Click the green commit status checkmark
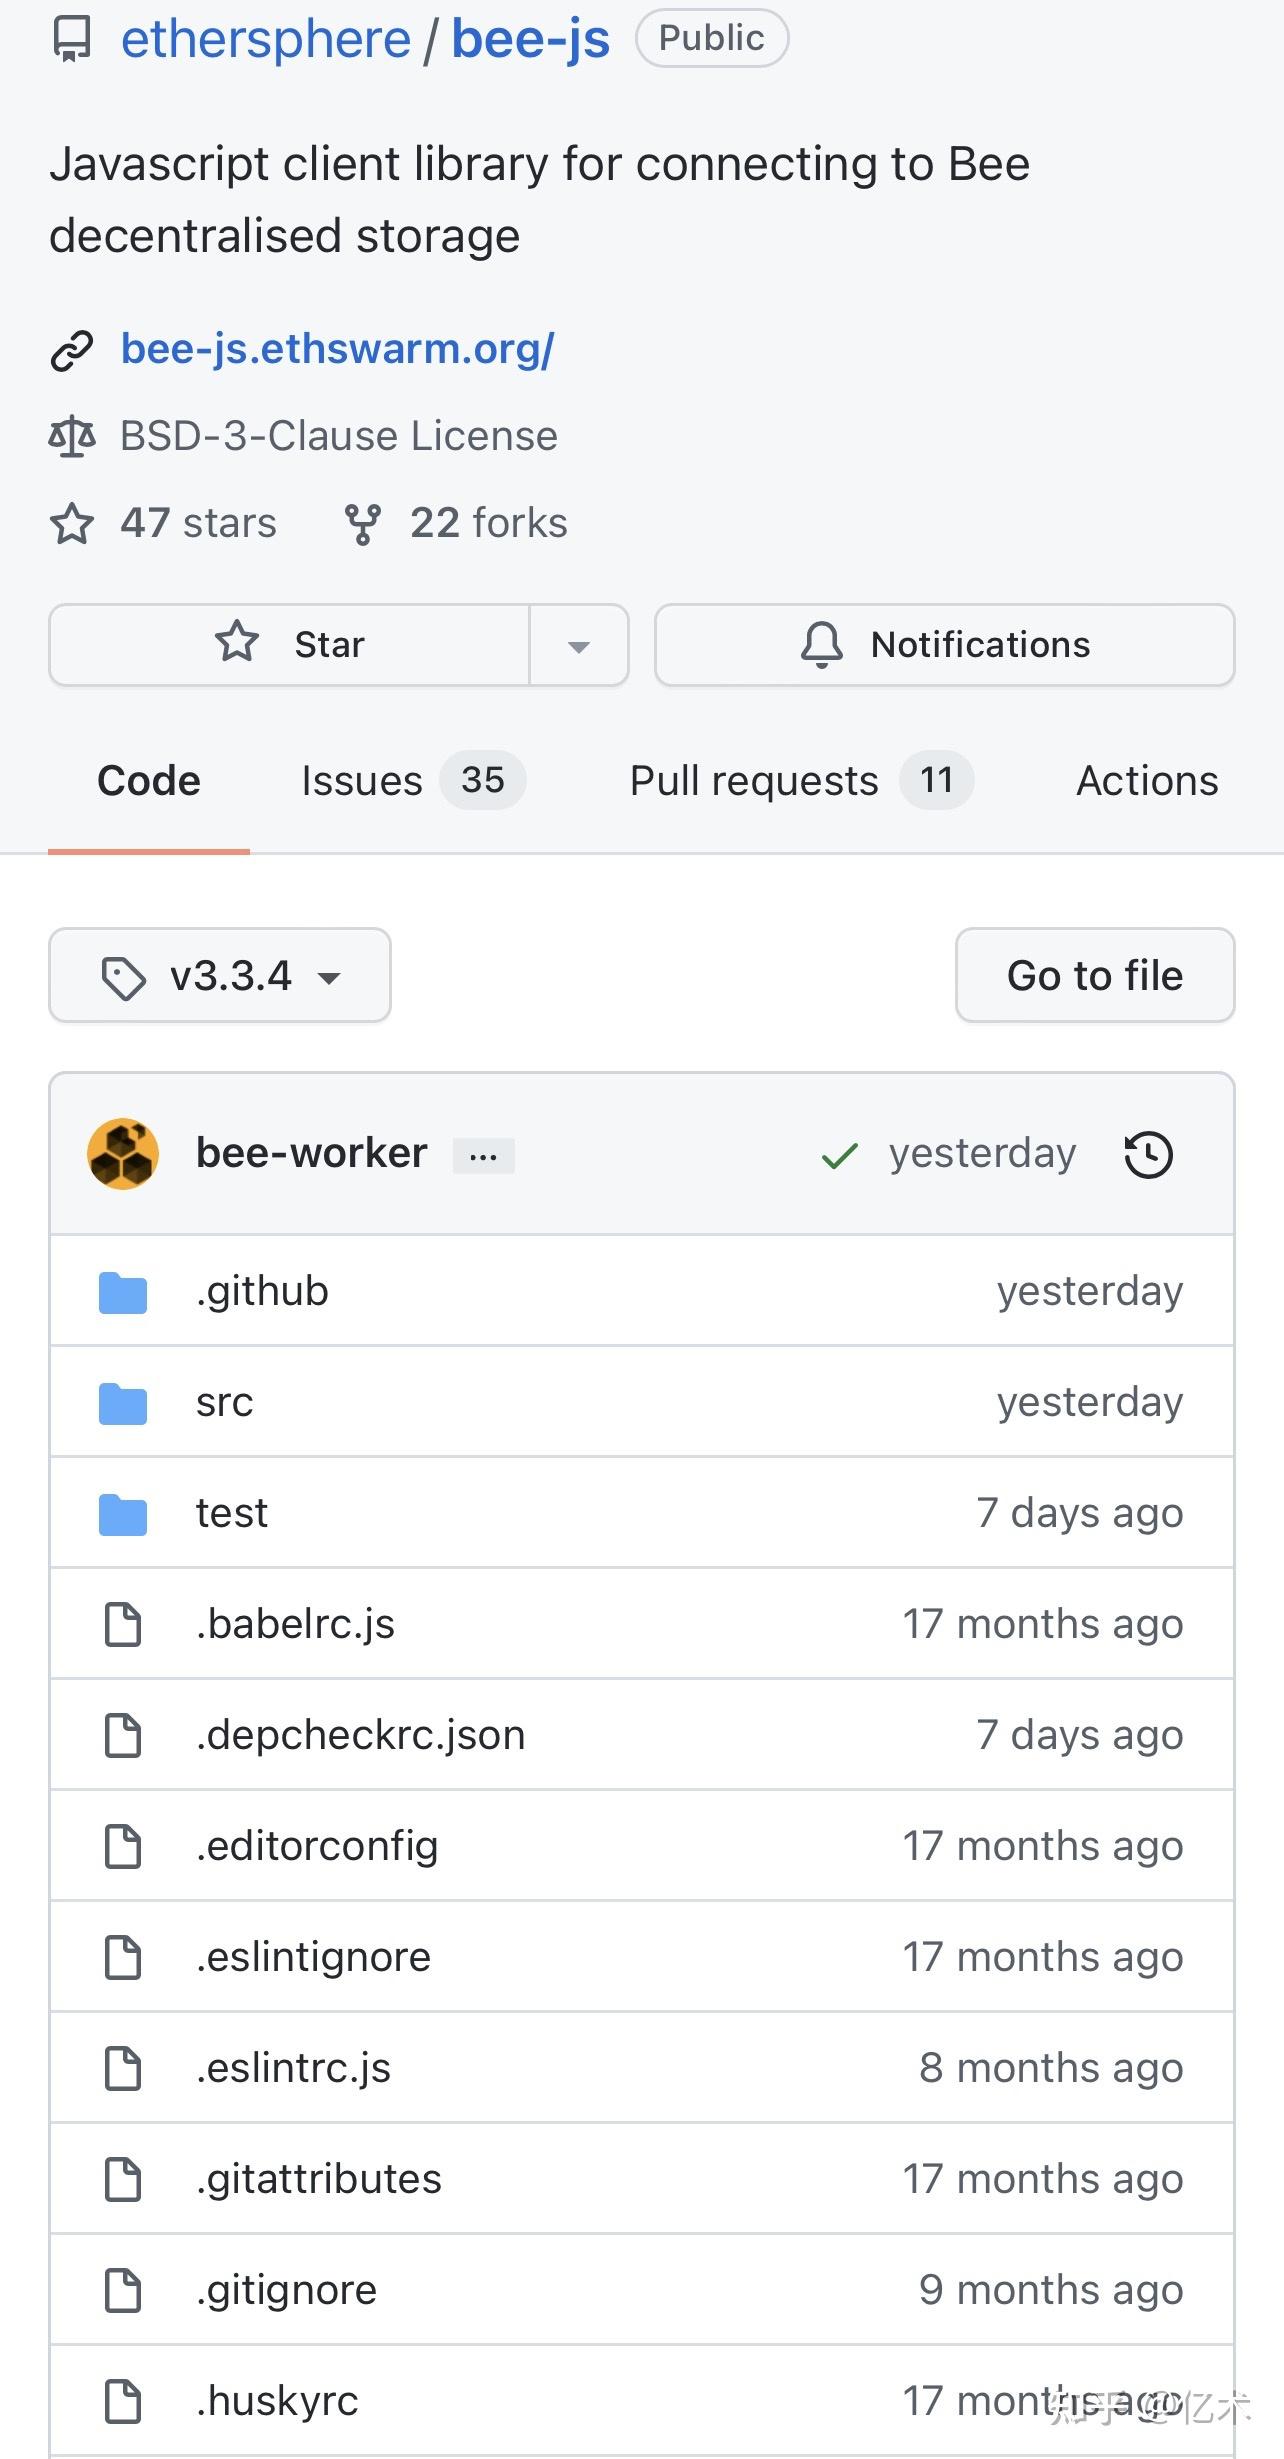 839,1156
